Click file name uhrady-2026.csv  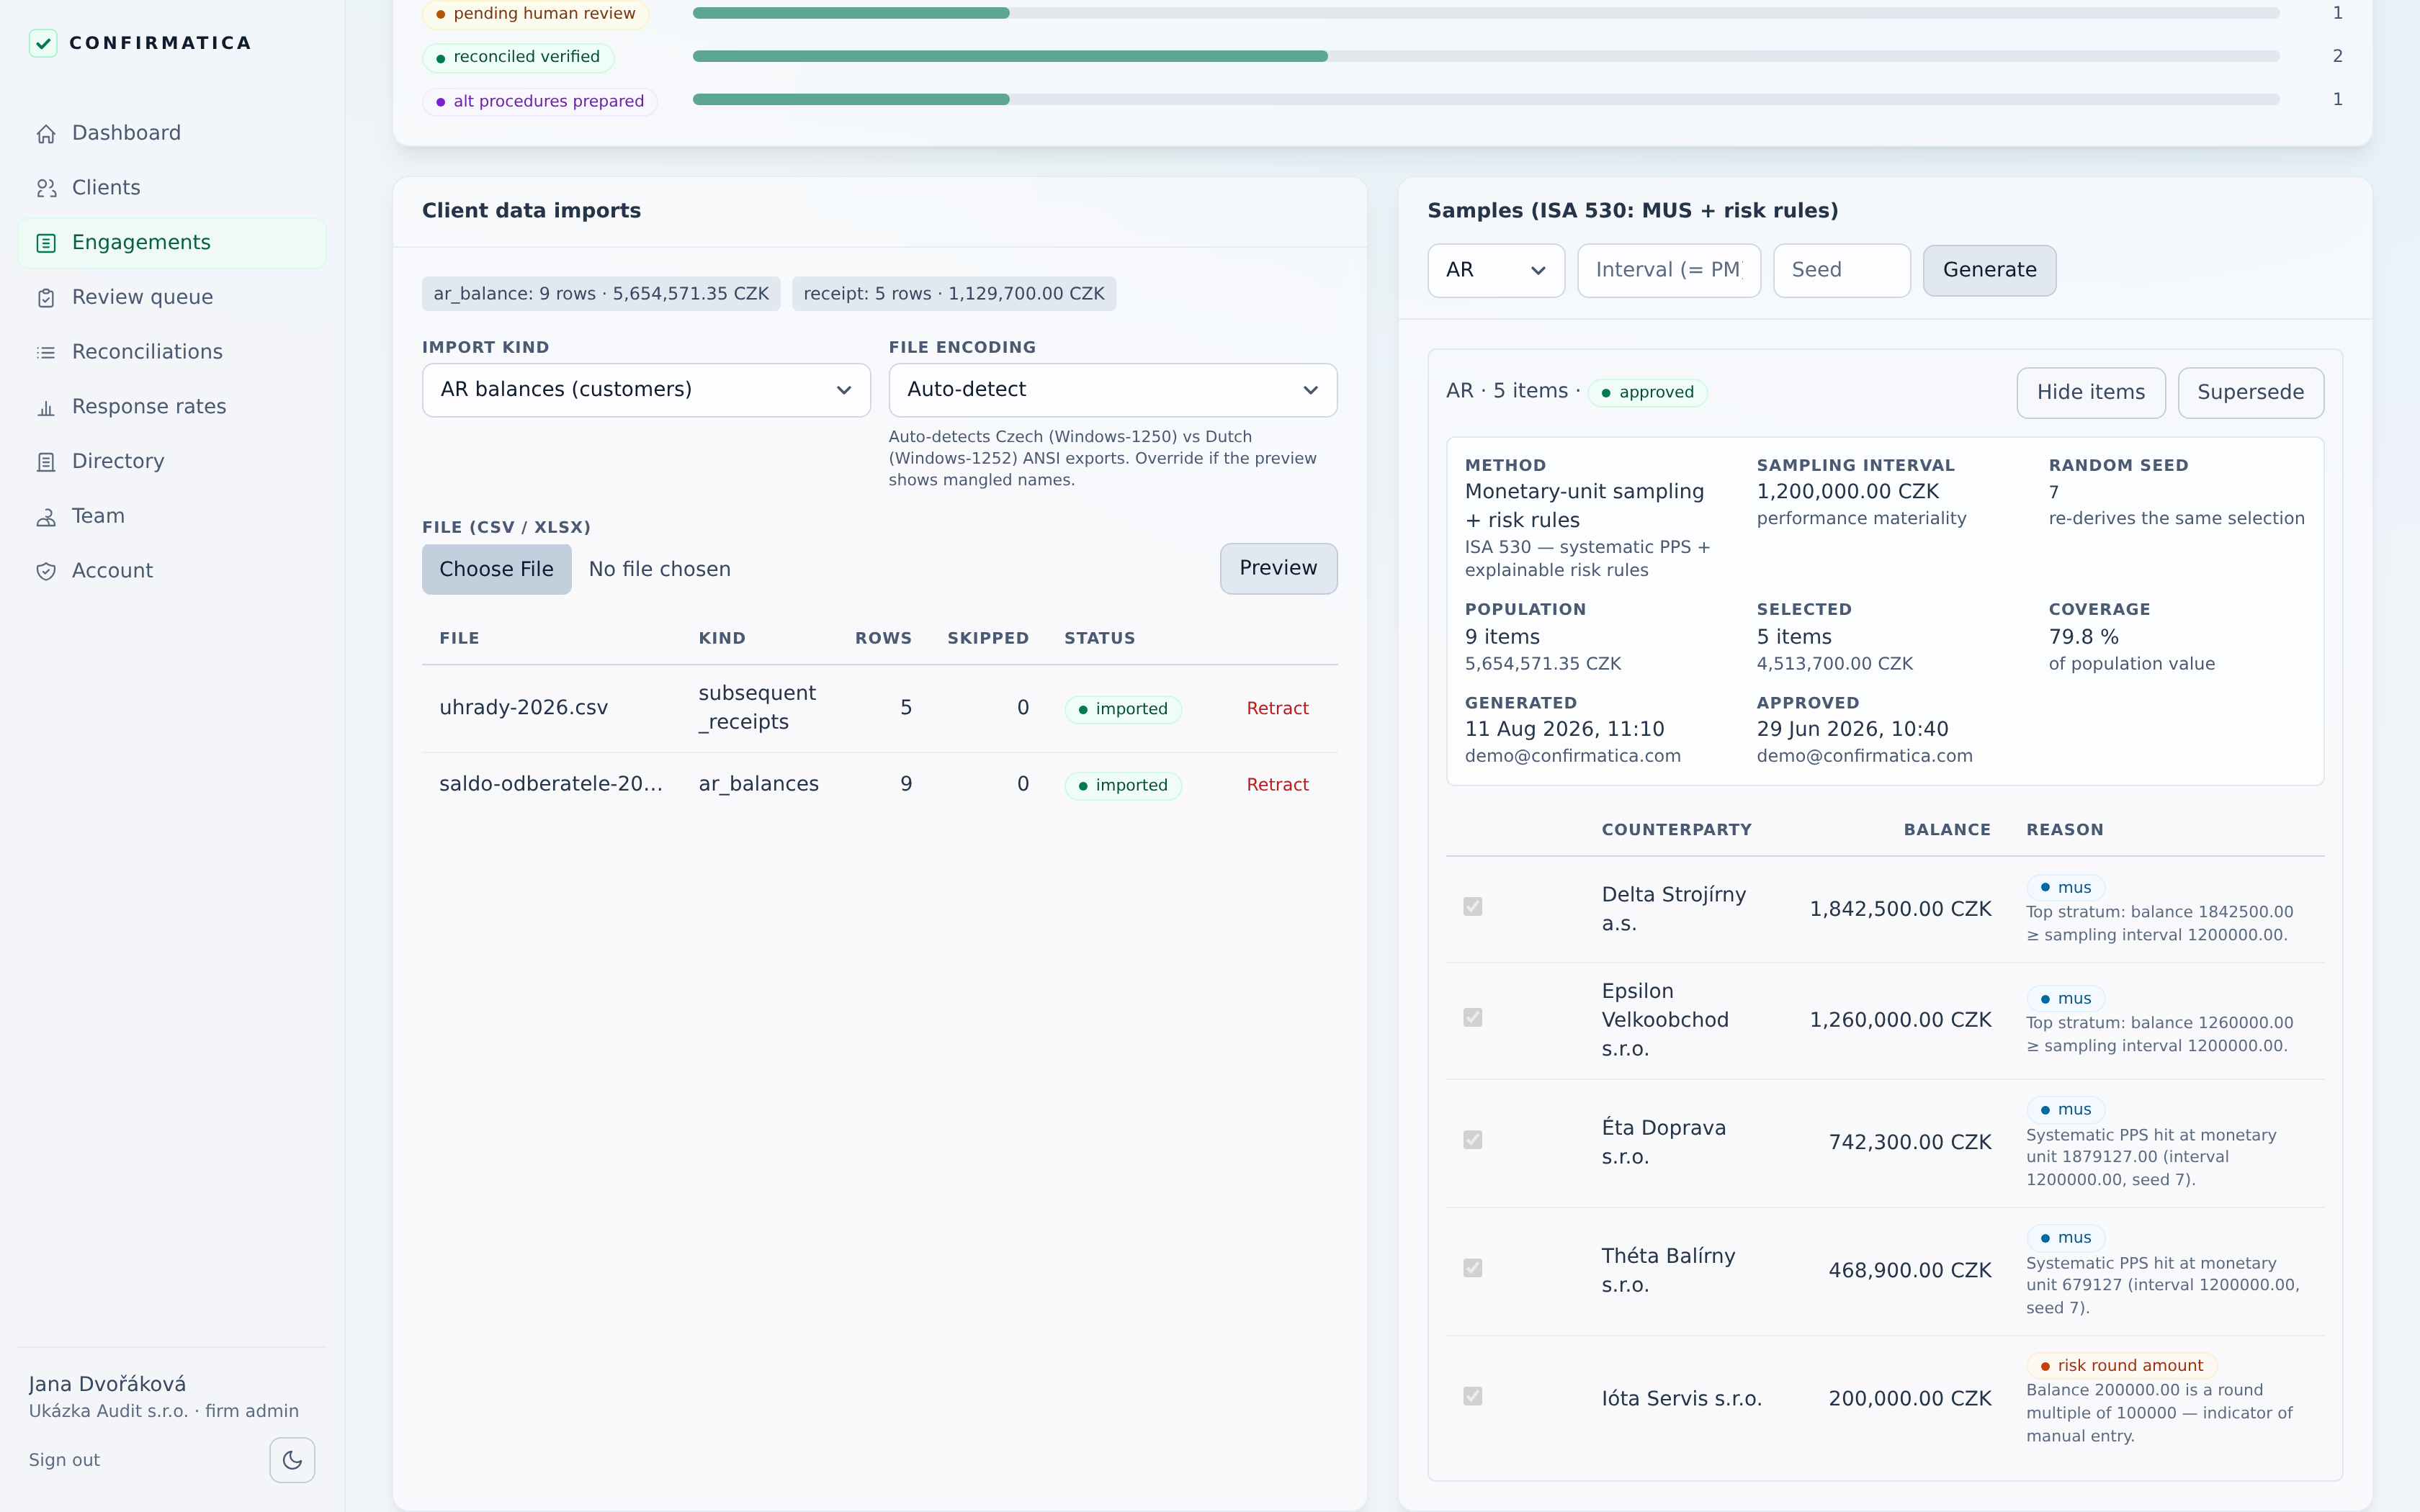point(523,708)
